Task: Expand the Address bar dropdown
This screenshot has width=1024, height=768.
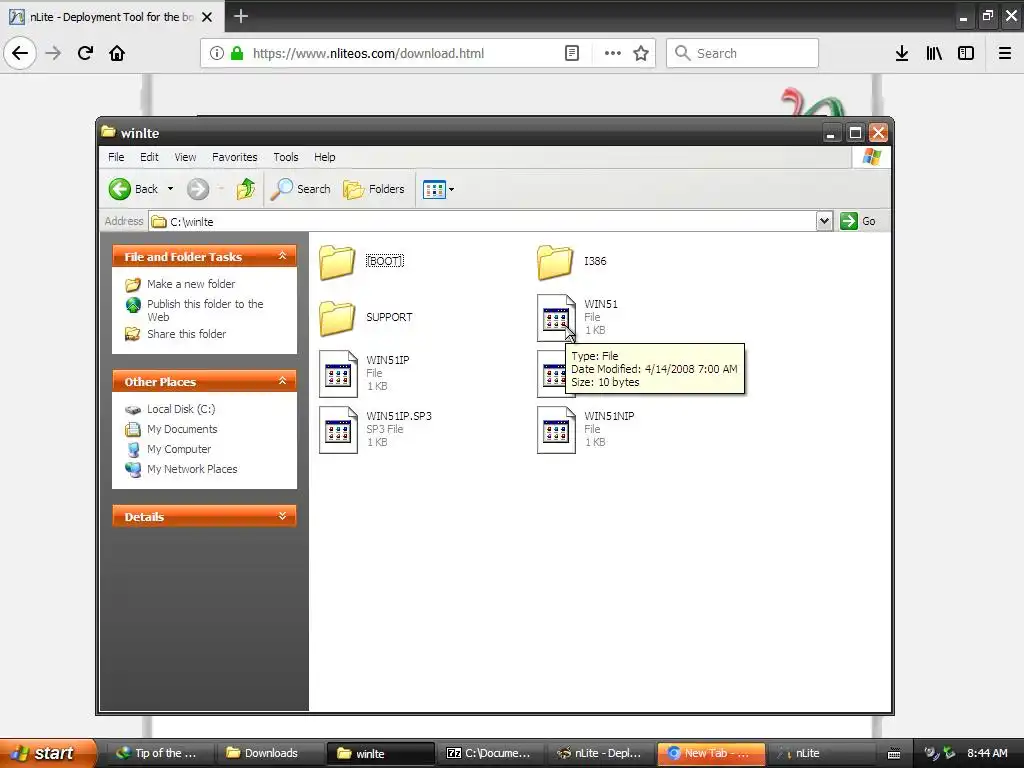Action: click(824, 221)
